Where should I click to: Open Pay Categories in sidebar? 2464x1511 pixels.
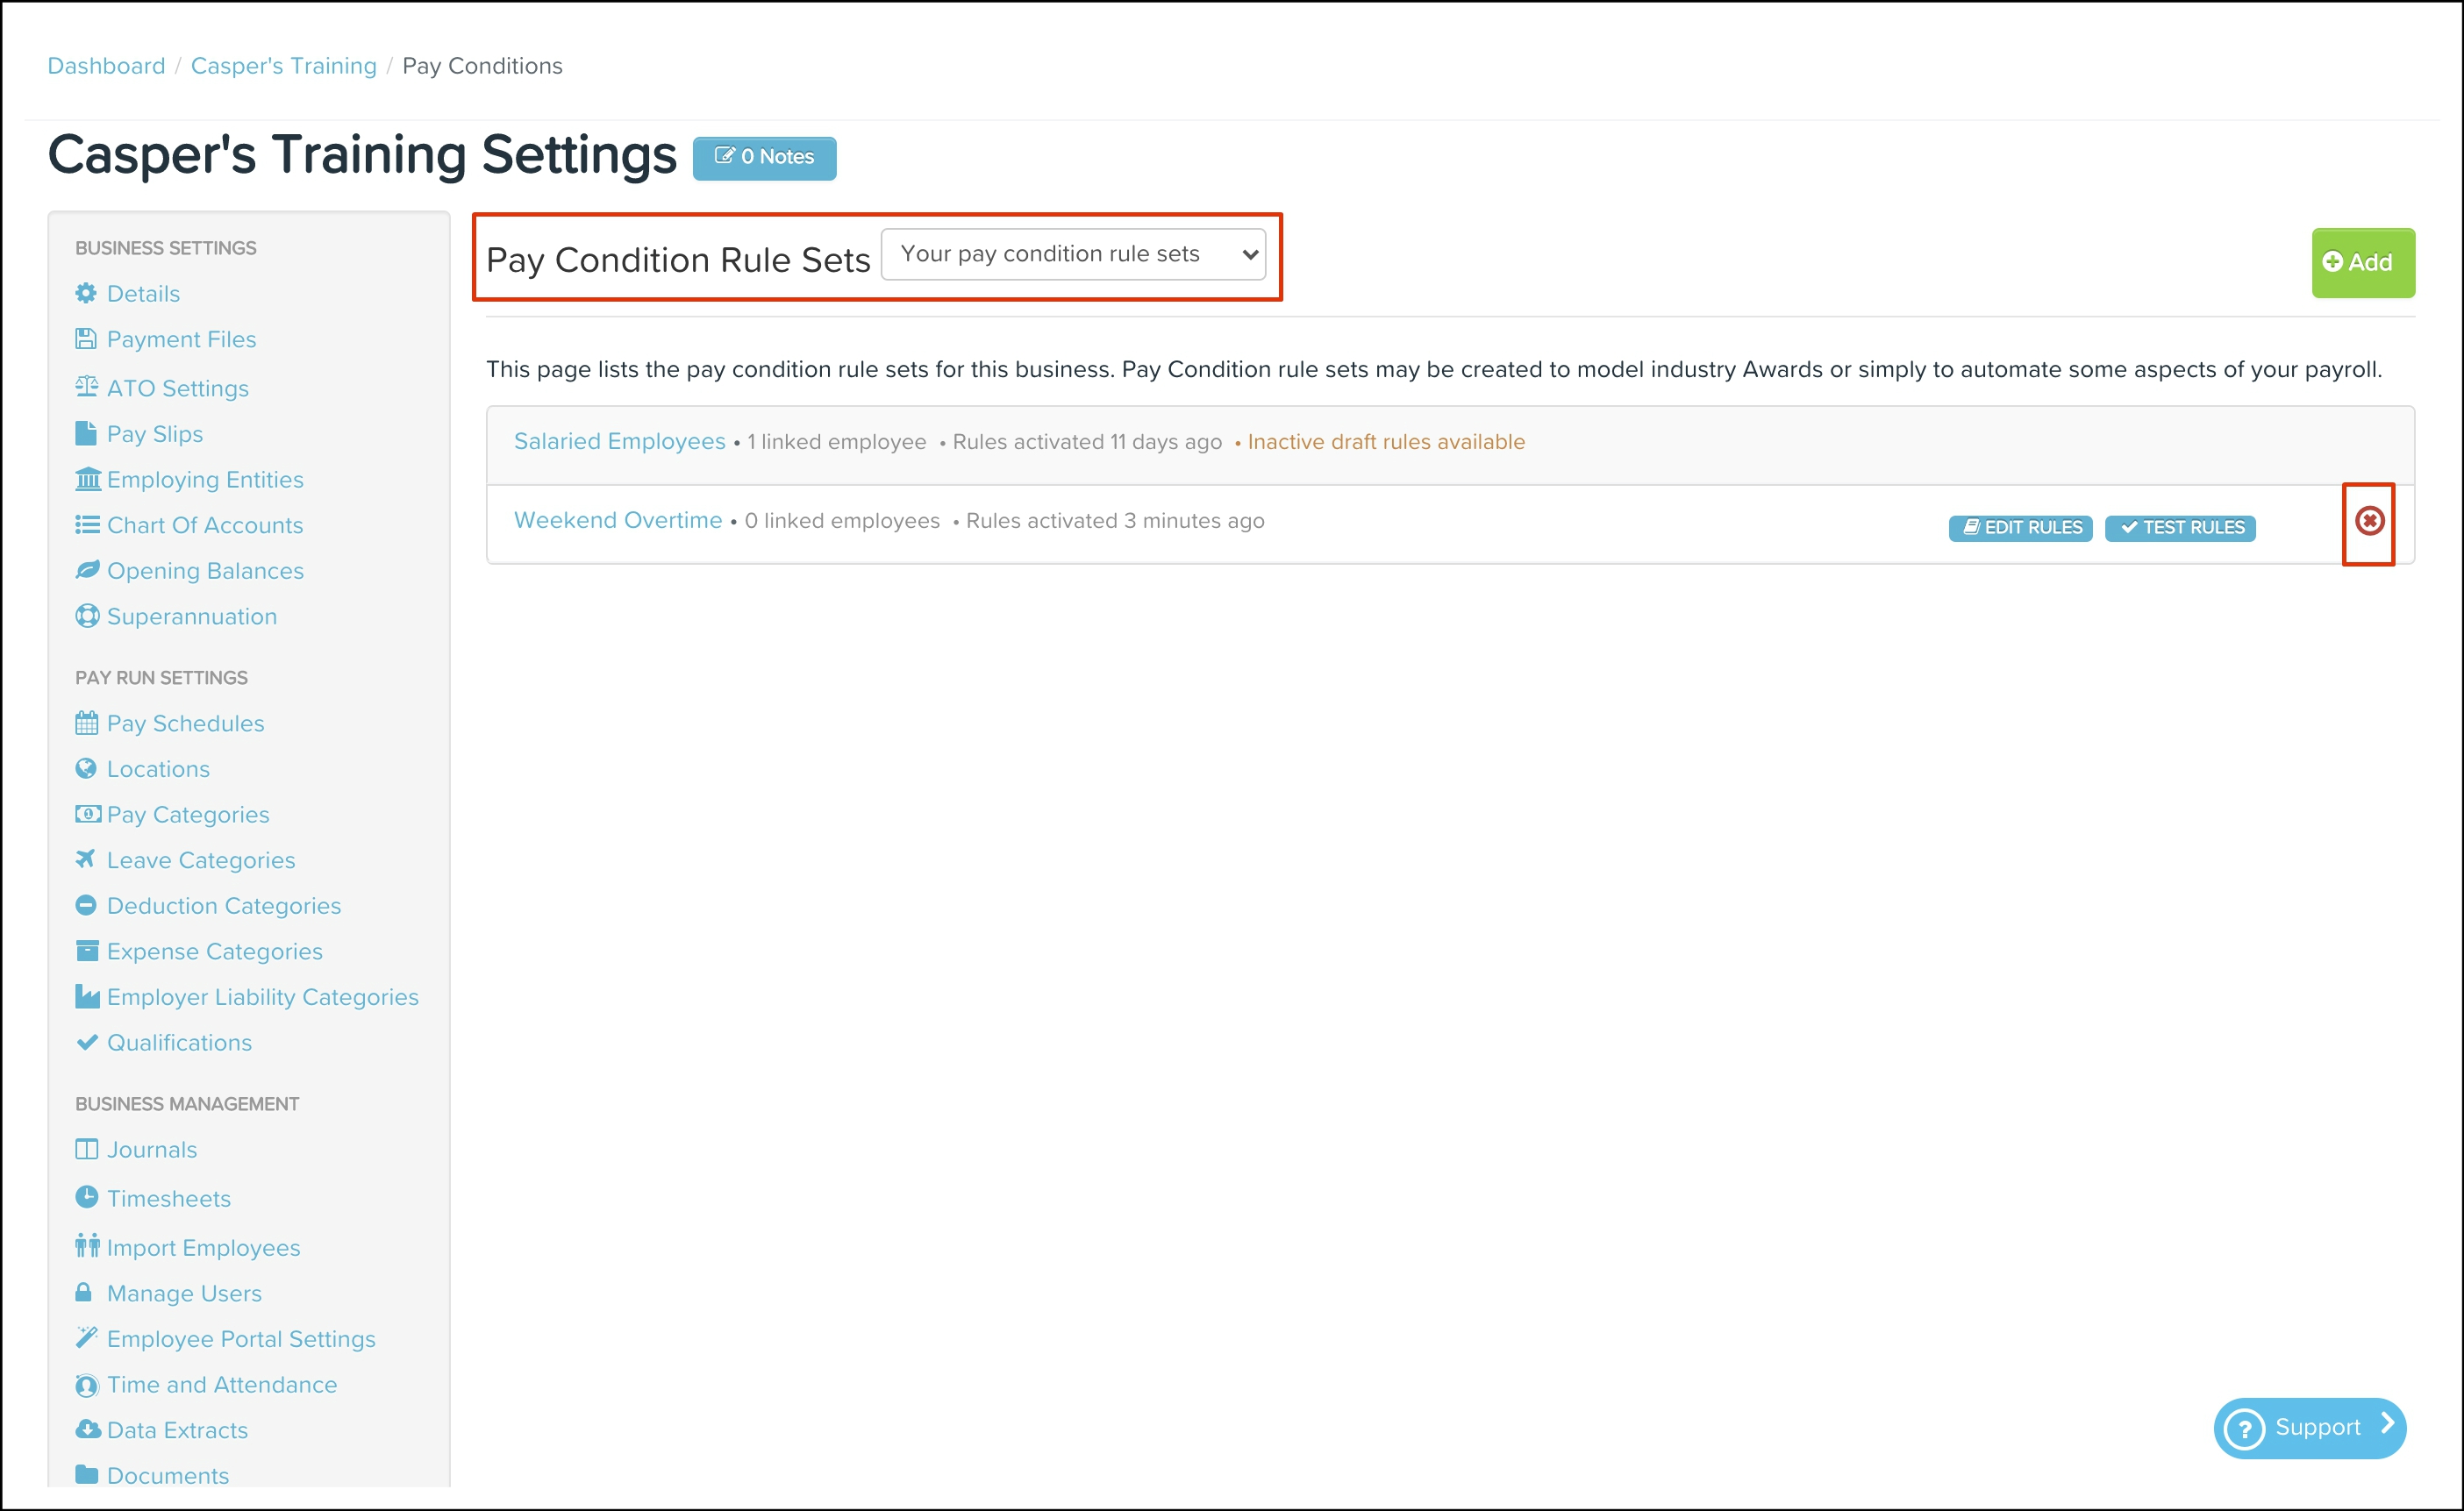pos(188,814)
